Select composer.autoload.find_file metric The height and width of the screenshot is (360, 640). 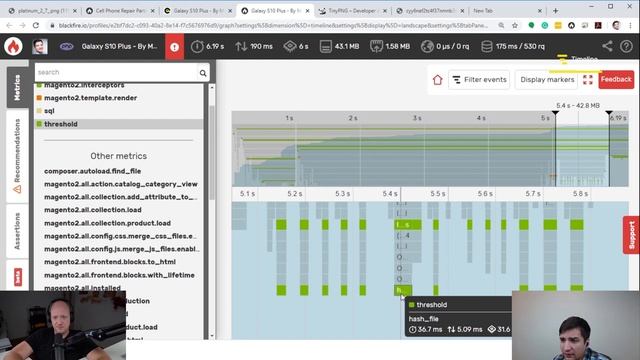[x=93, y=171]
